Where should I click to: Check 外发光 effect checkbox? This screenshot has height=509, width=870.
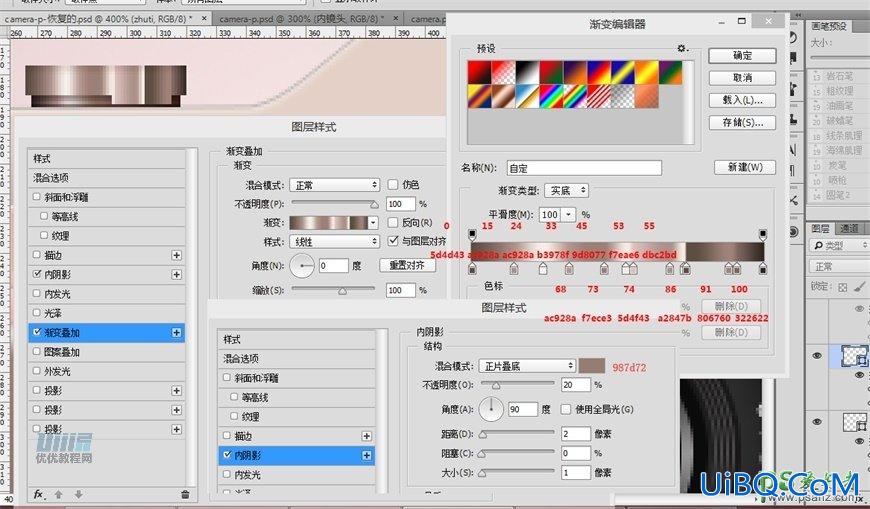coord(37,371)
